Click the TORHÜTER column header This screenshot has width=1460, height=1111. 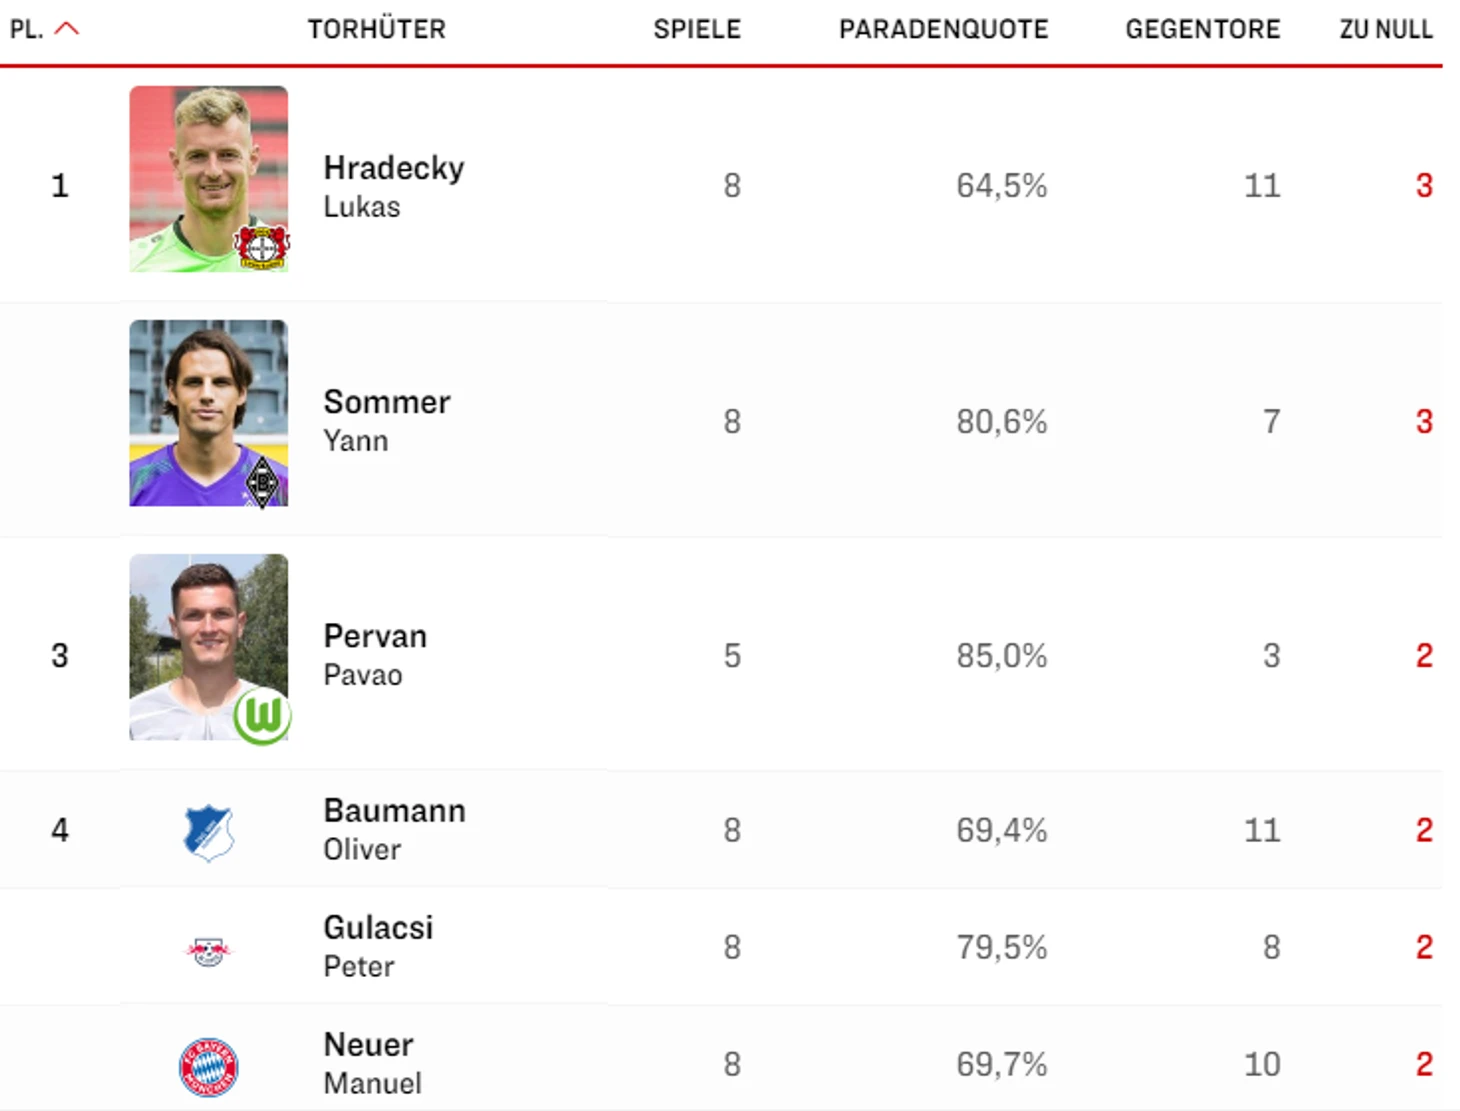(x=377, y=30)
